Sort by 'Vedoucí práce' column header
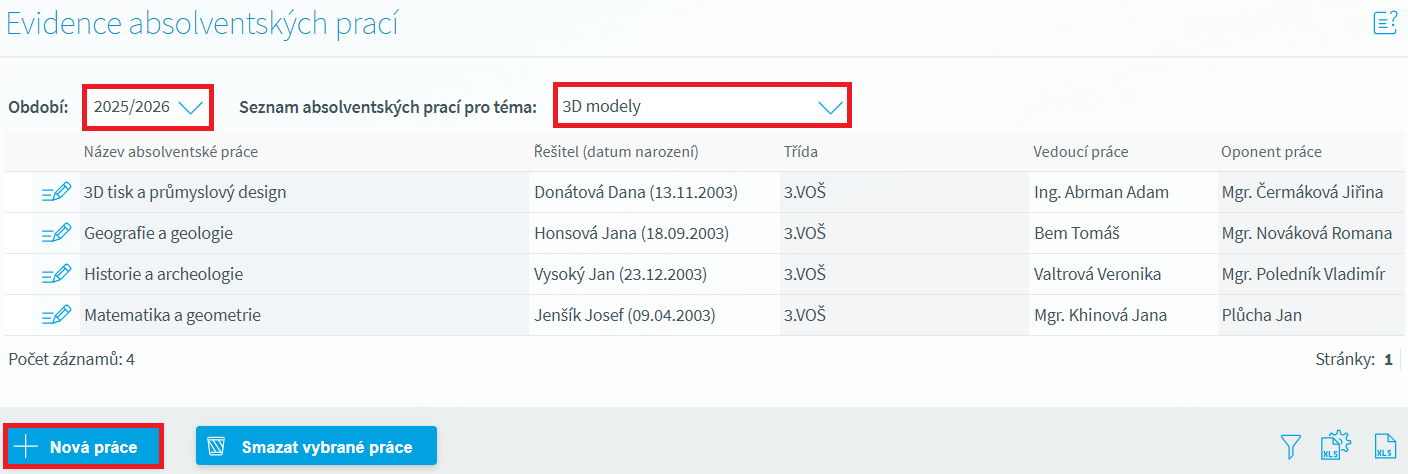The height and width of the screenshot is (474, 1408). click(1081, 152)
